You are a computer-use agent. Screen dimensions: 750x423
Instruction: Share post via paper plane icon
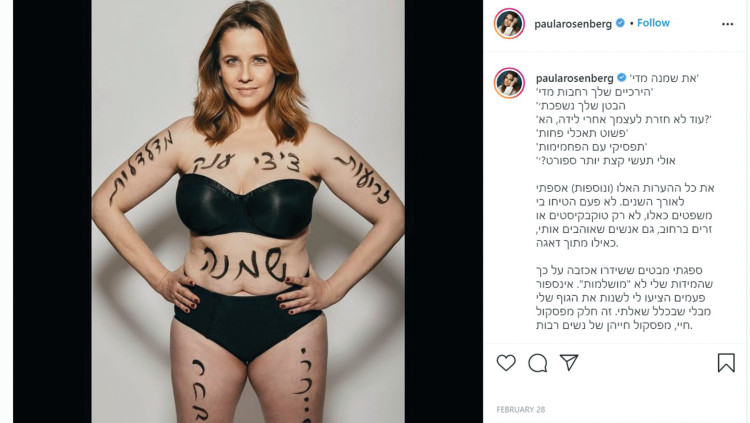(x=569, y=362)
